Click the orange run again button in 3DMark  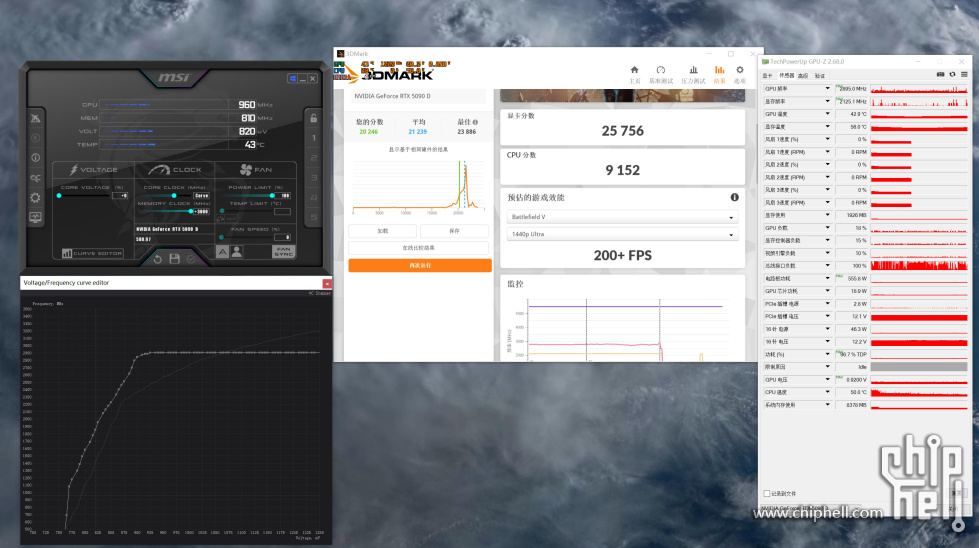(420, 265)
